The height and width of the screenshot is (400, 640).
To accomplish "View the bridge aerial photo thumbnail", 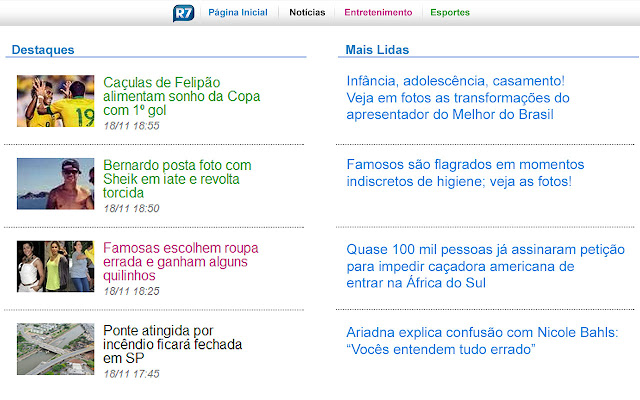I will (55, 349).
